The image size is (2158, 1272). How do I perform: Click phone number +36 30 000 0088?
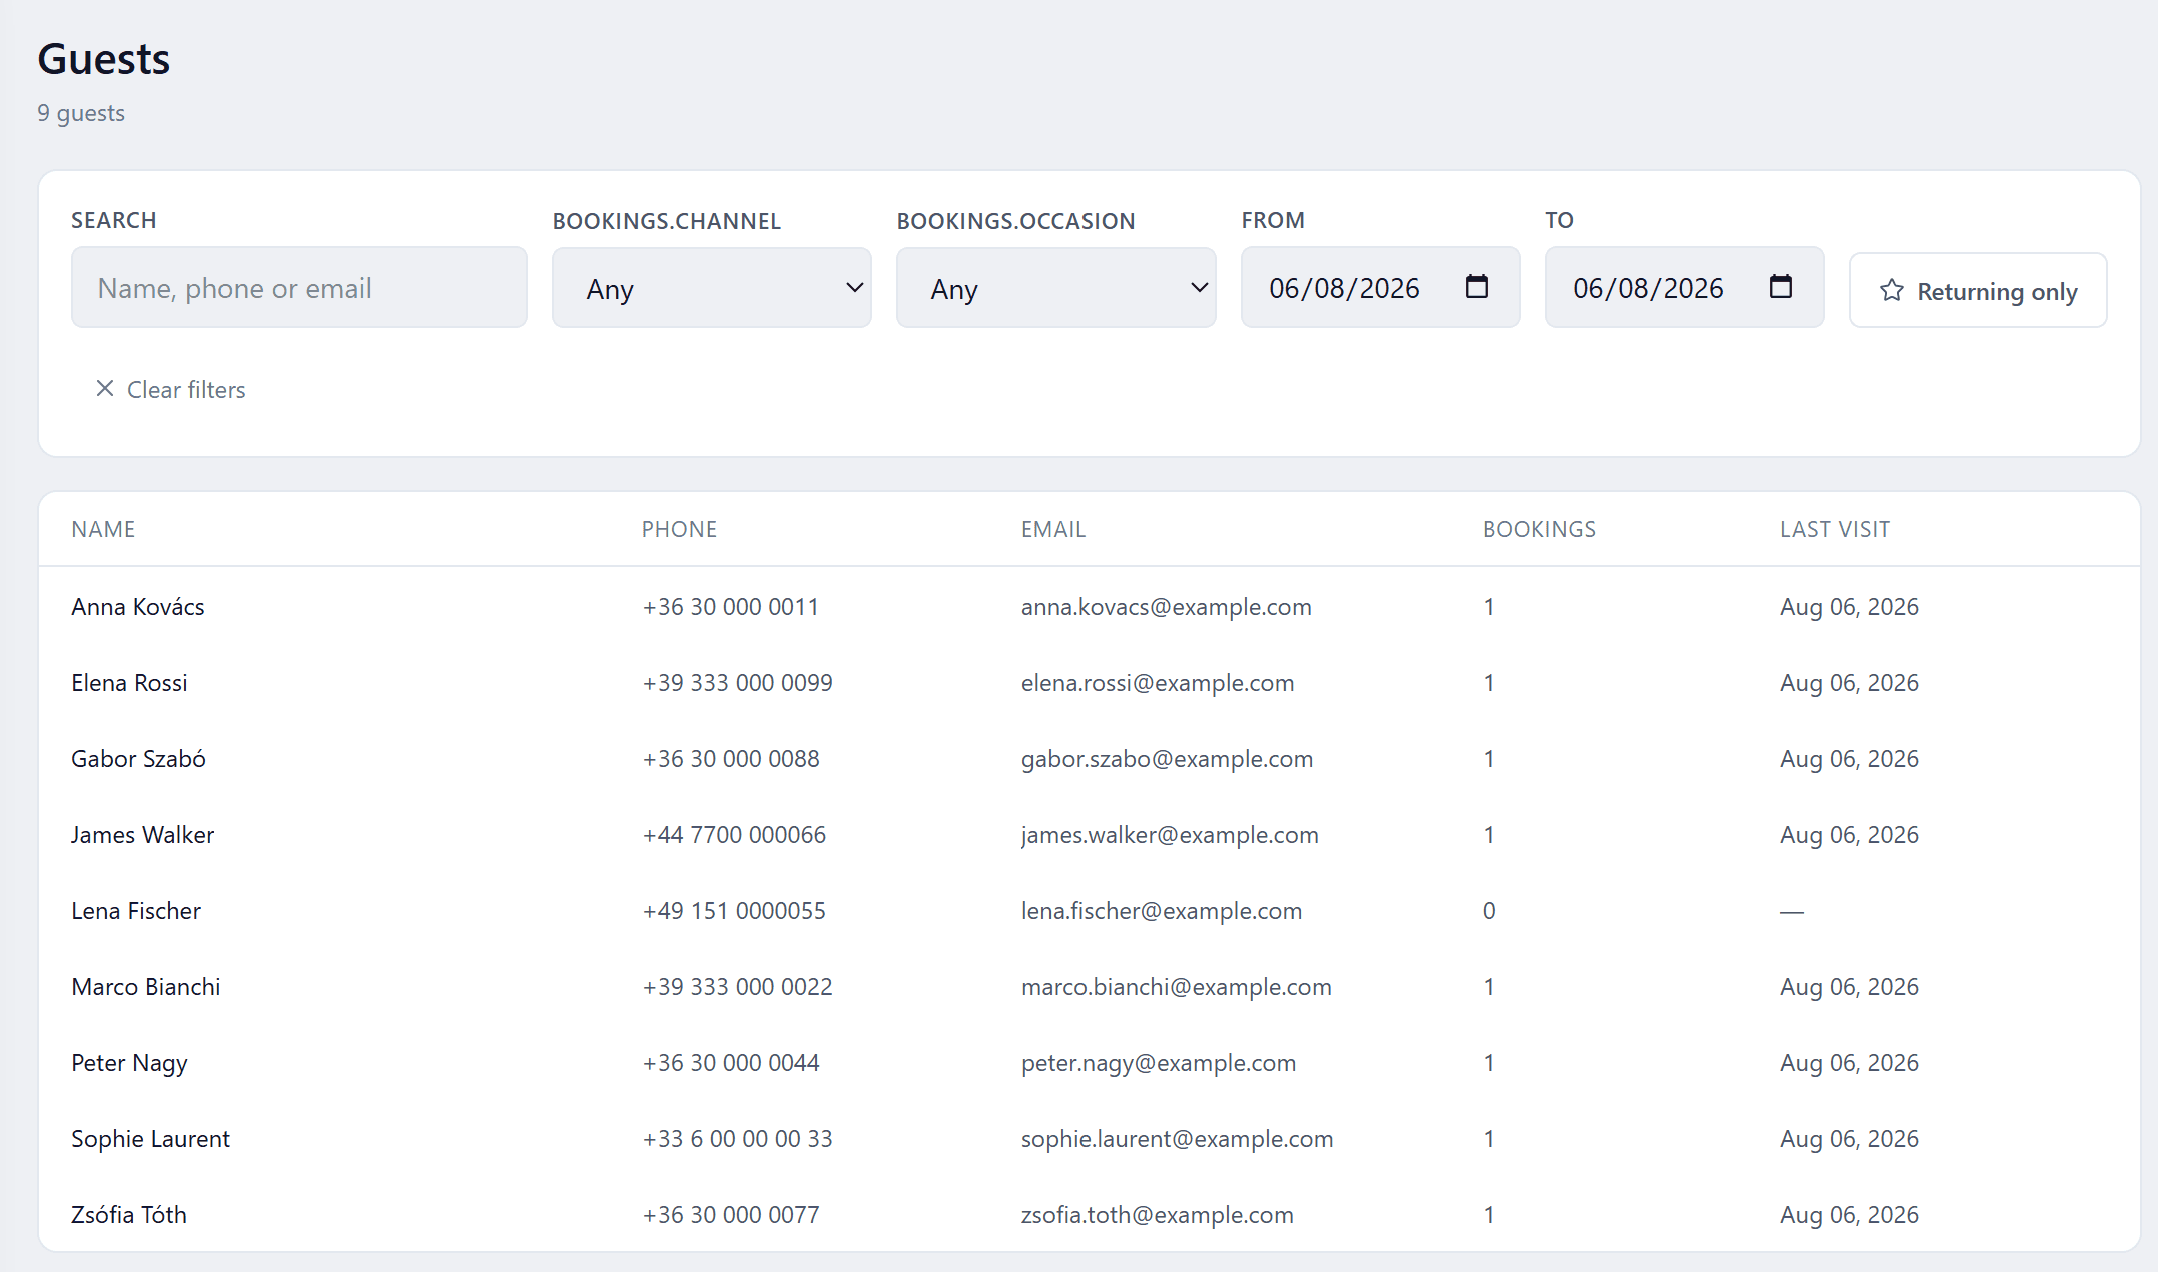[x=731, y=759]
